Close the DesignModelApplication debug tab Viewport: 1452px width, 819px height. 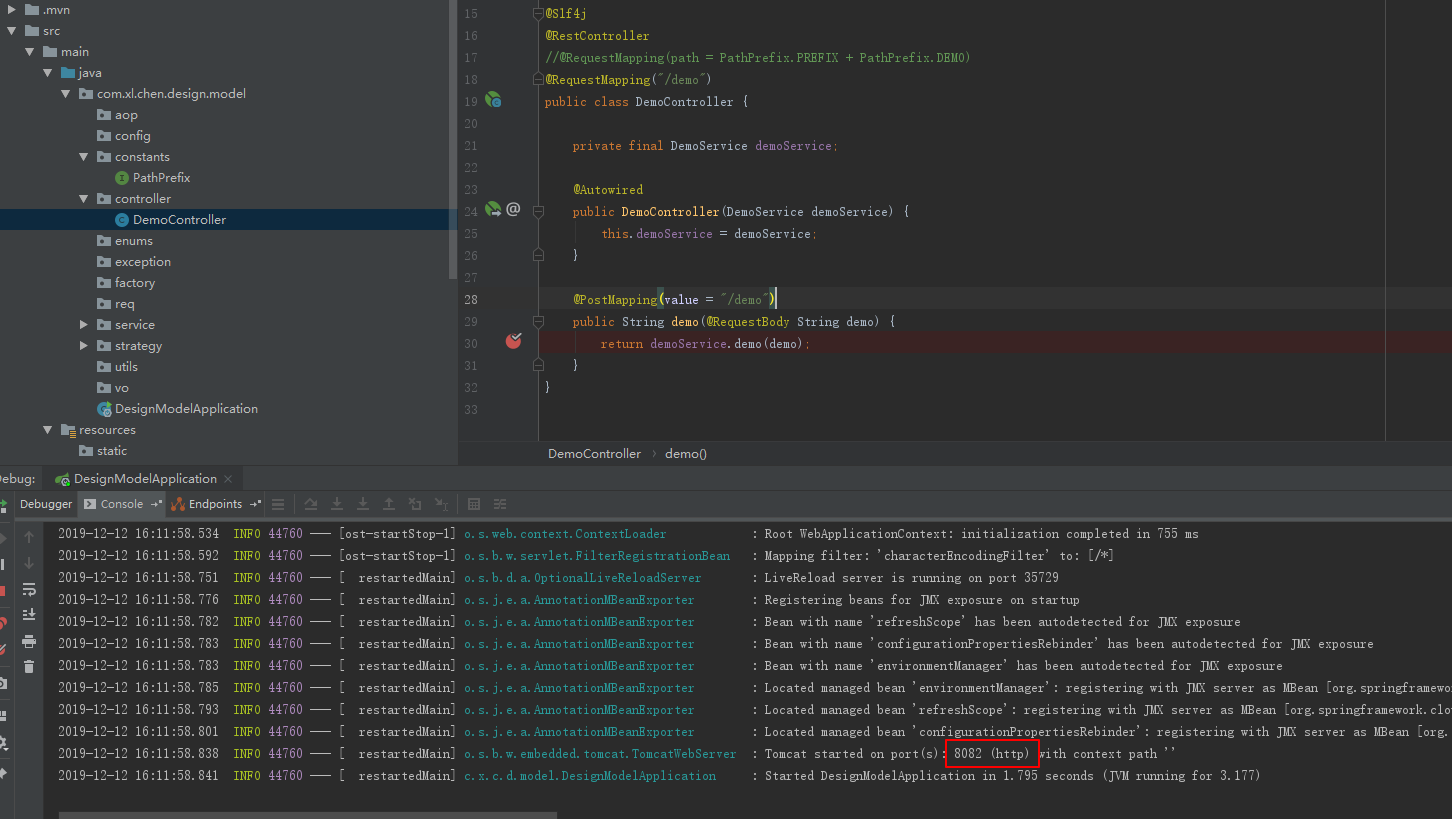(x=228, y=479)
